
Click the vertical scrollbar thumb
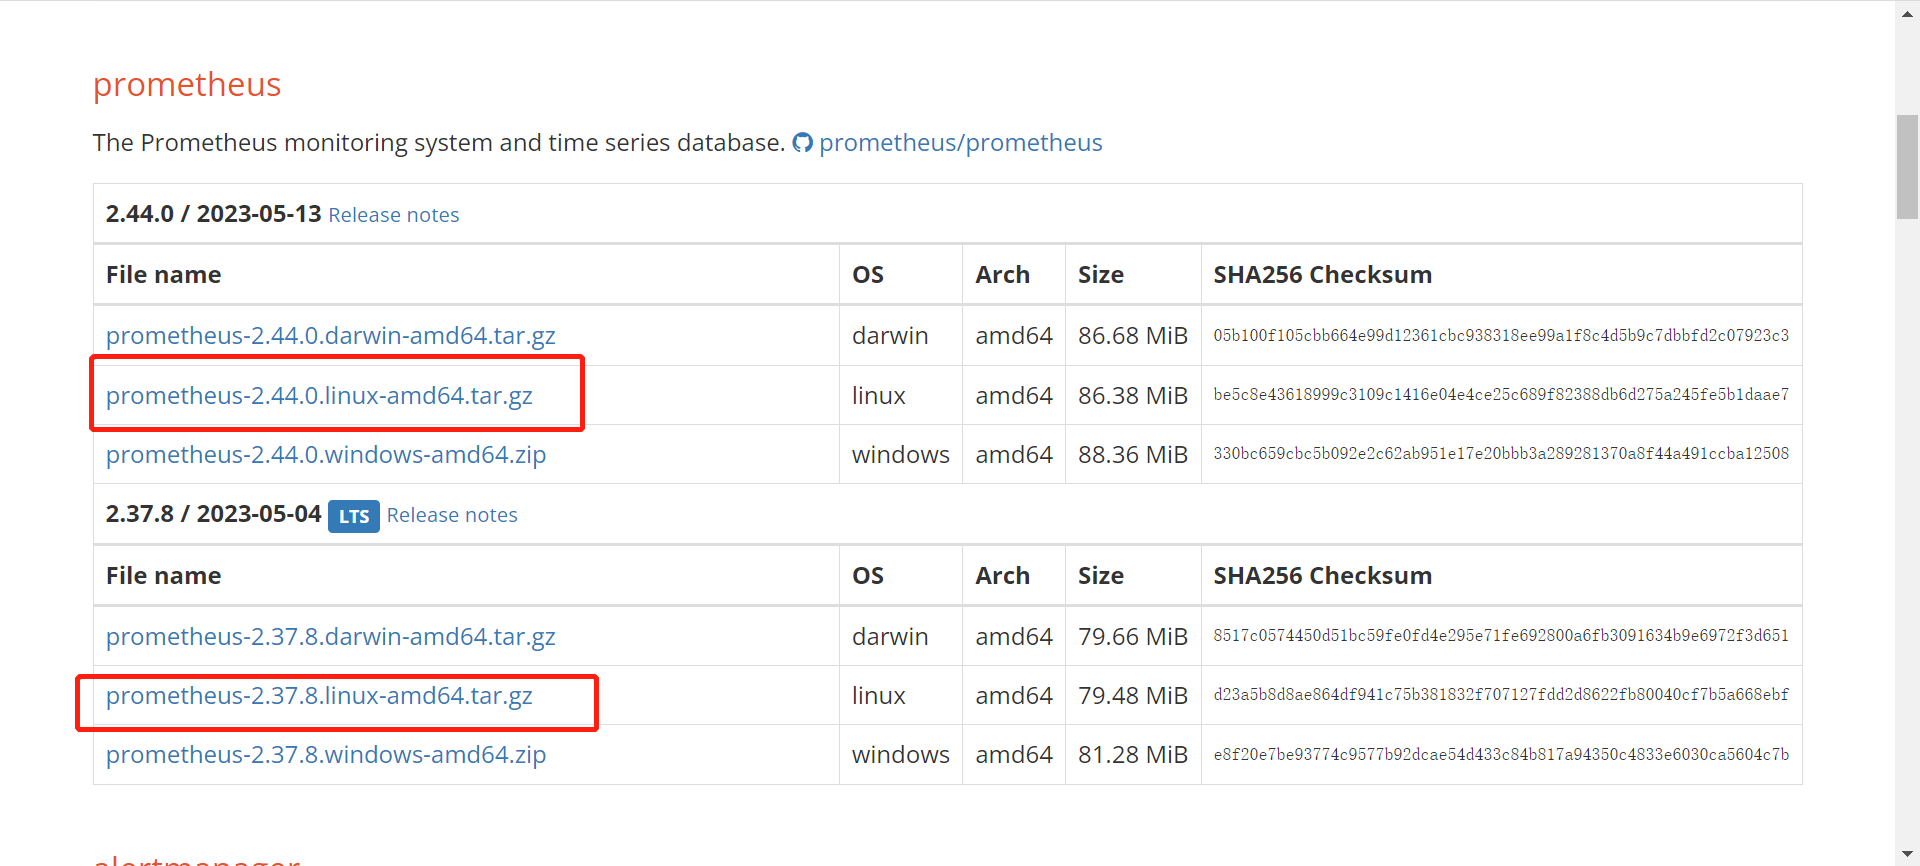click(1907, 167)
